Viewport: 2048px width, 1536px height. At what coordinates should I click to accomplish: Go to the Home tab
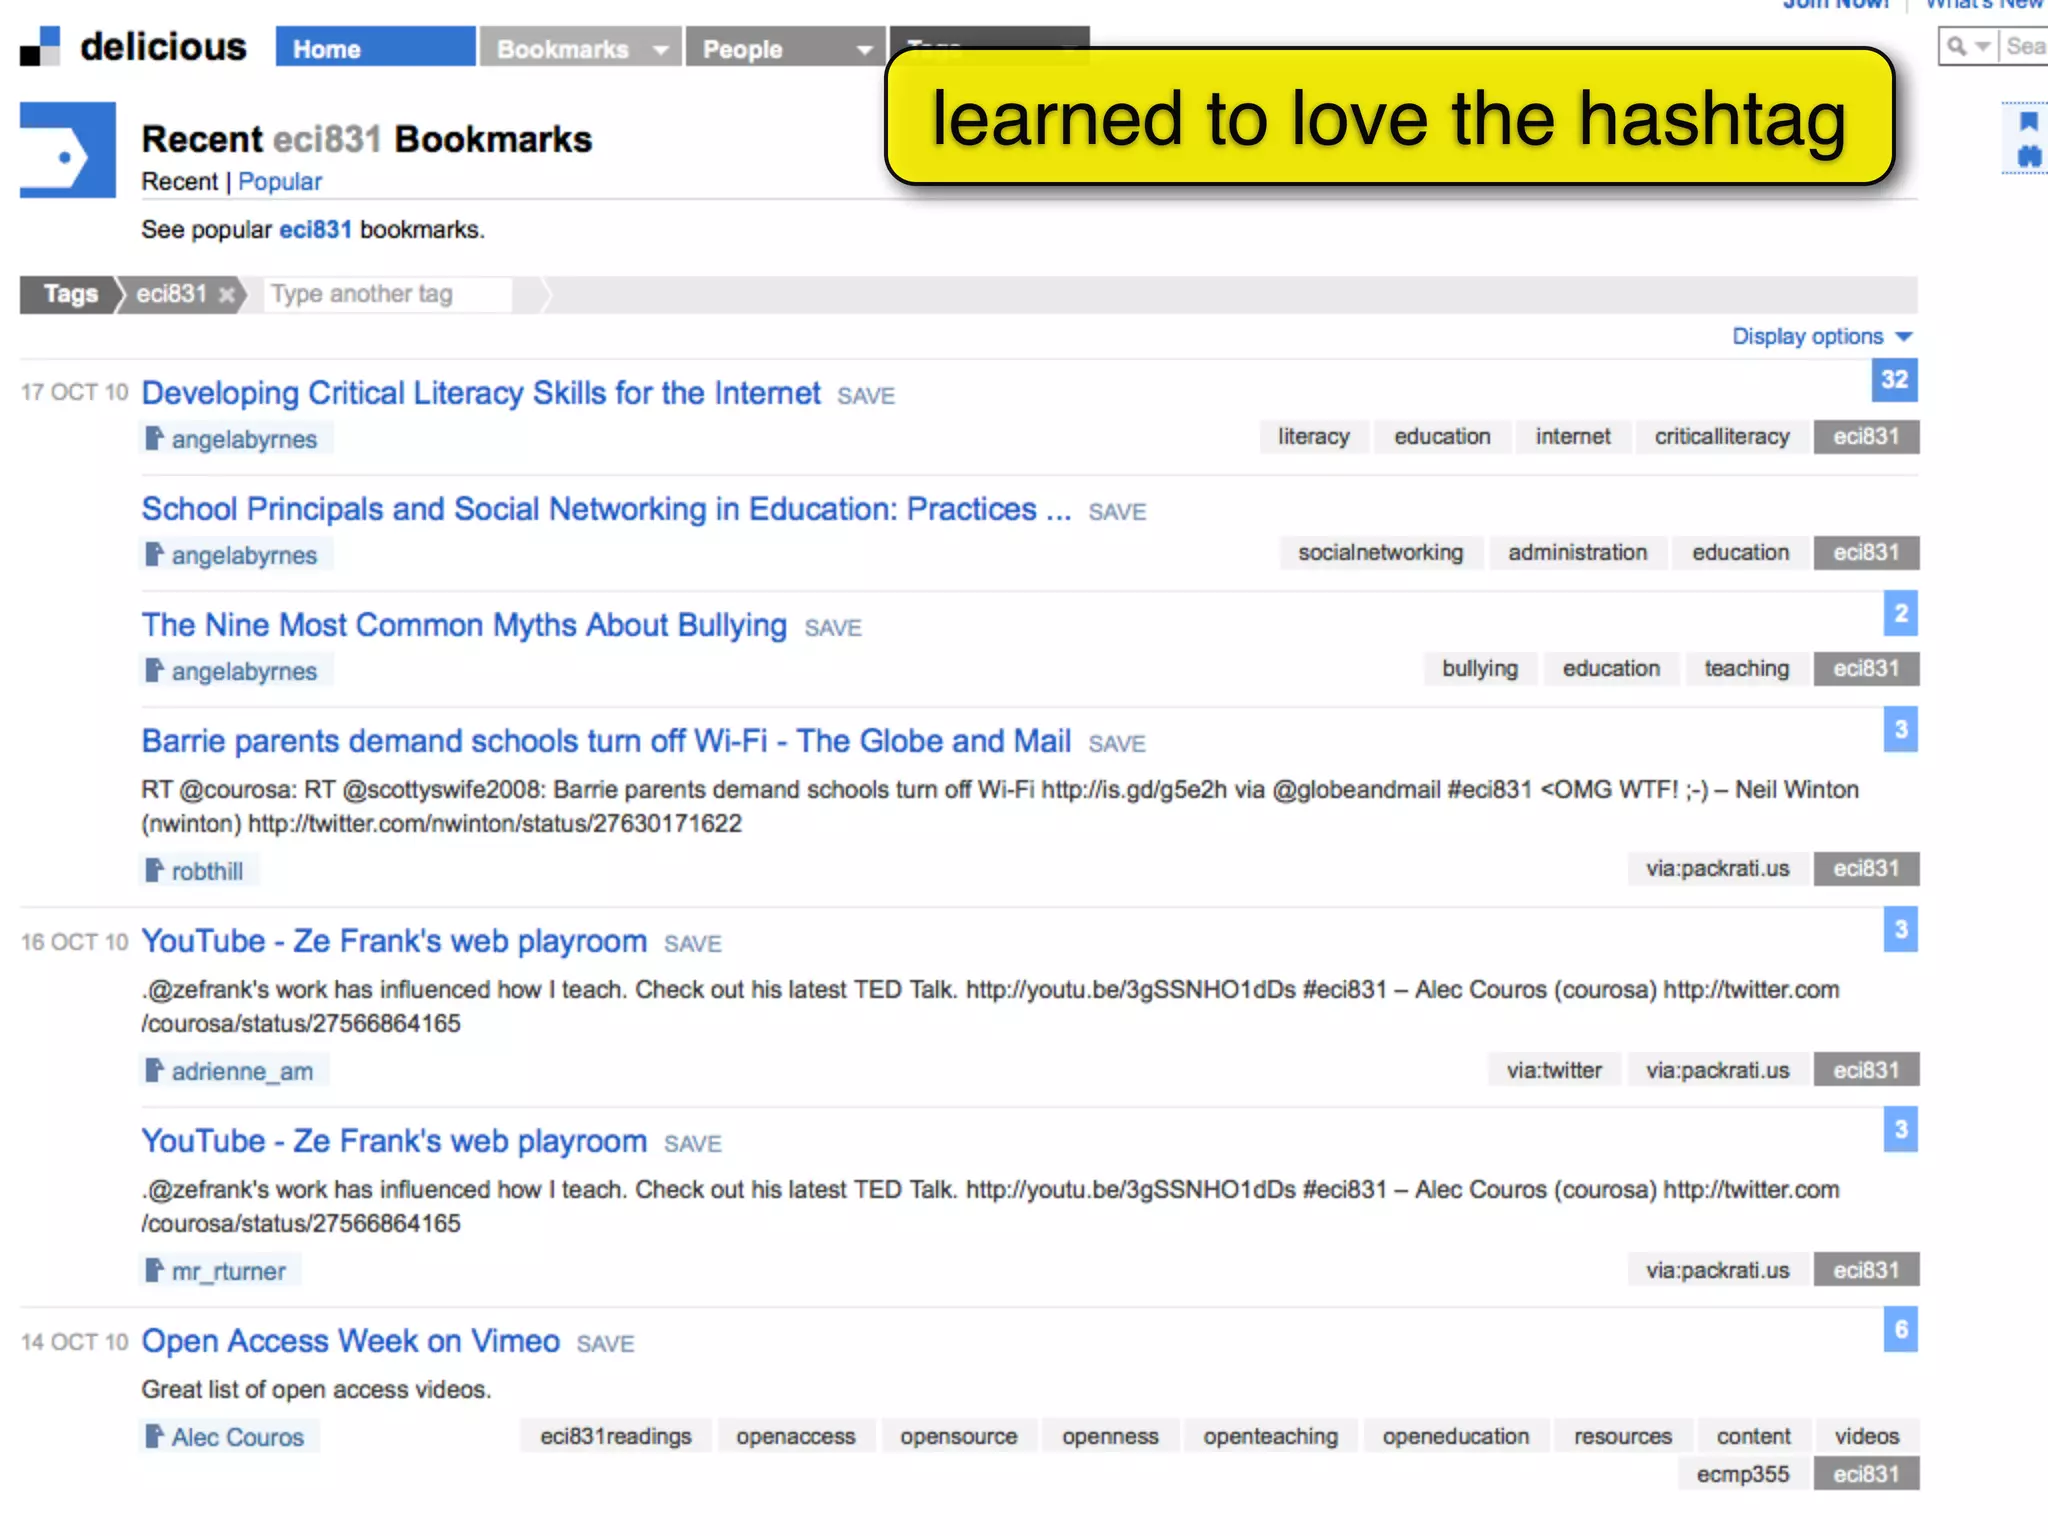tap(375, 48)
